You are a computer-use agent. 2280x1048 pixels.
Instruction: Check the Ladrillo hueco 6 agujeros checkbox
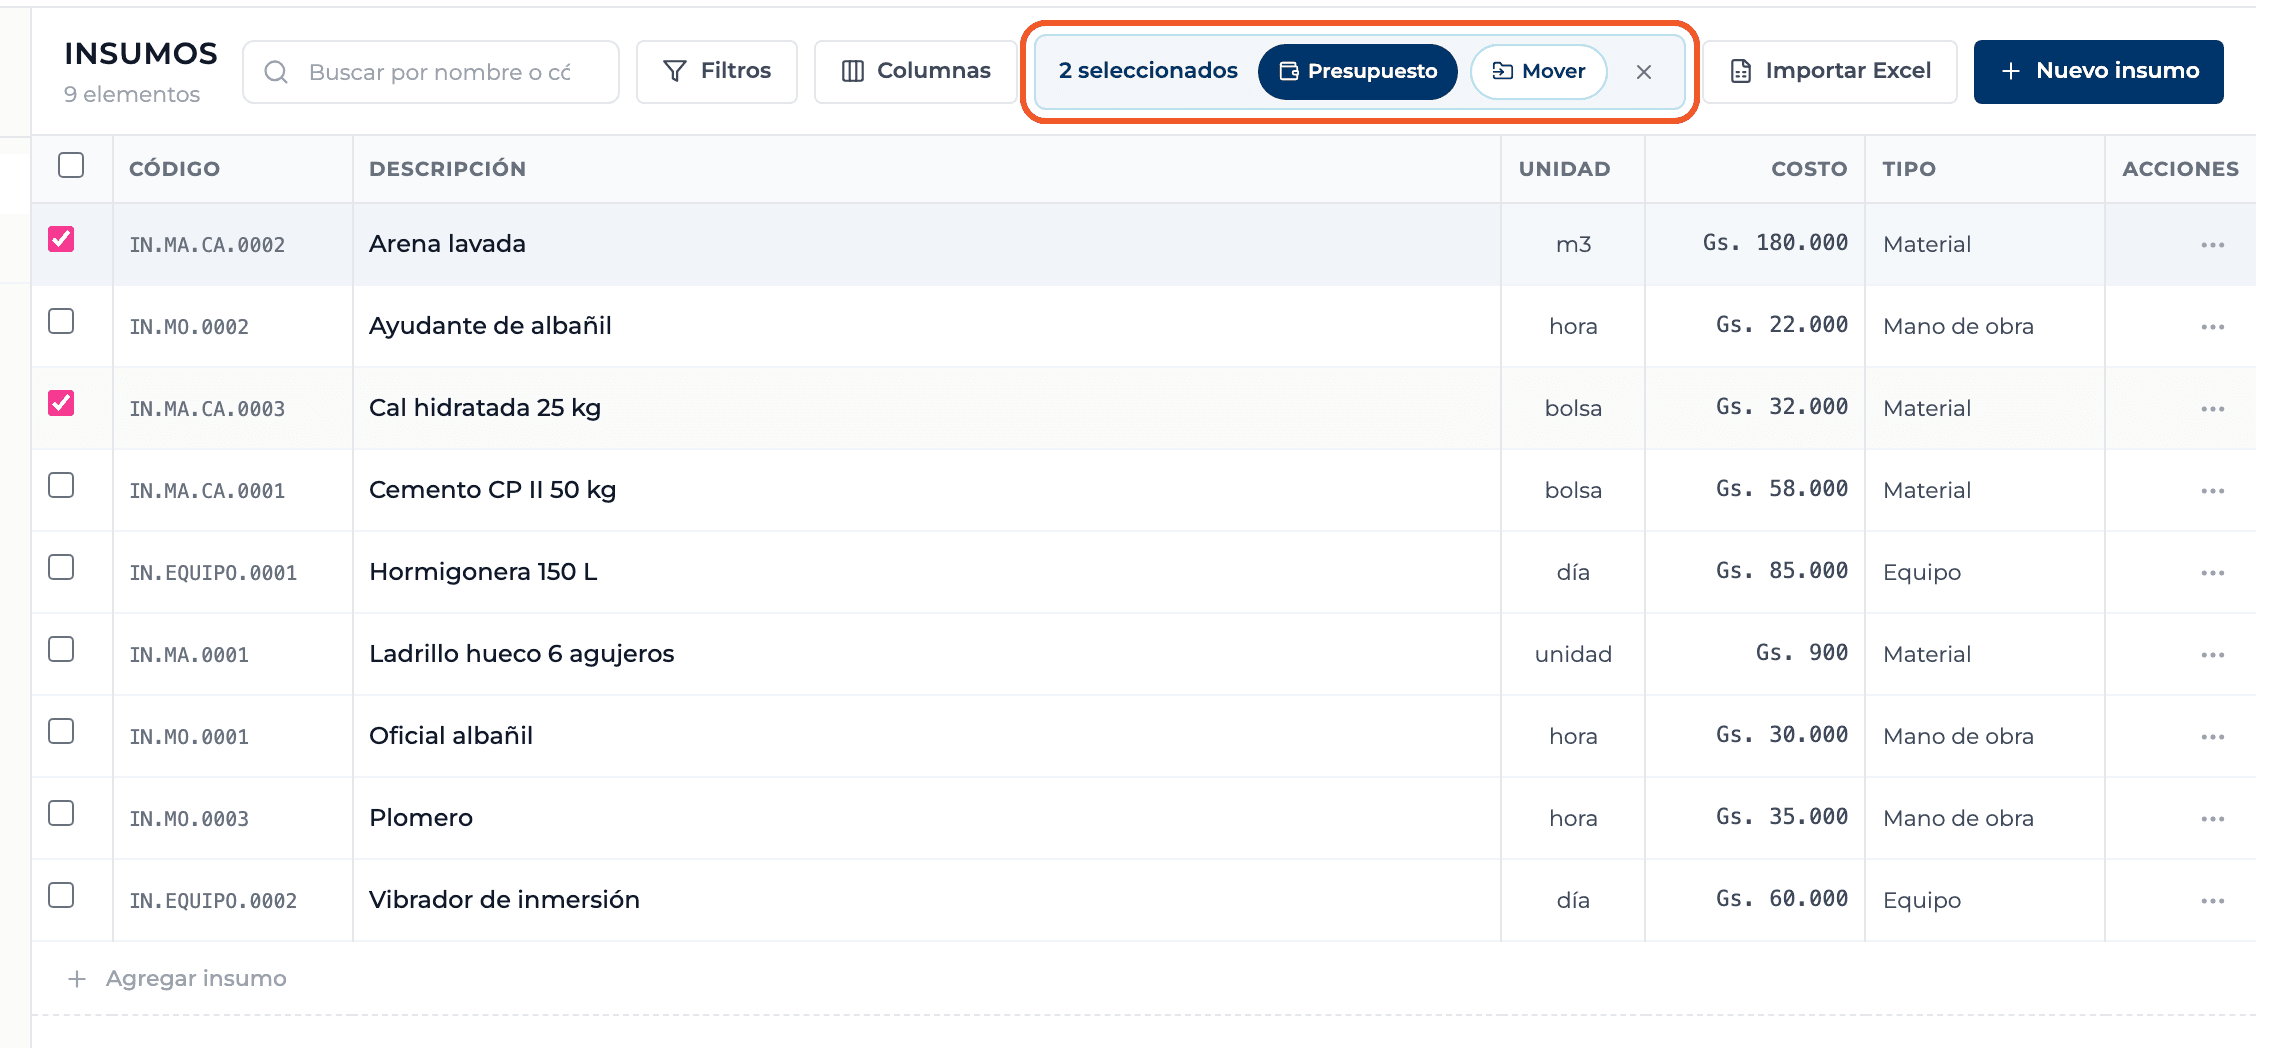(x=61, y=649)
